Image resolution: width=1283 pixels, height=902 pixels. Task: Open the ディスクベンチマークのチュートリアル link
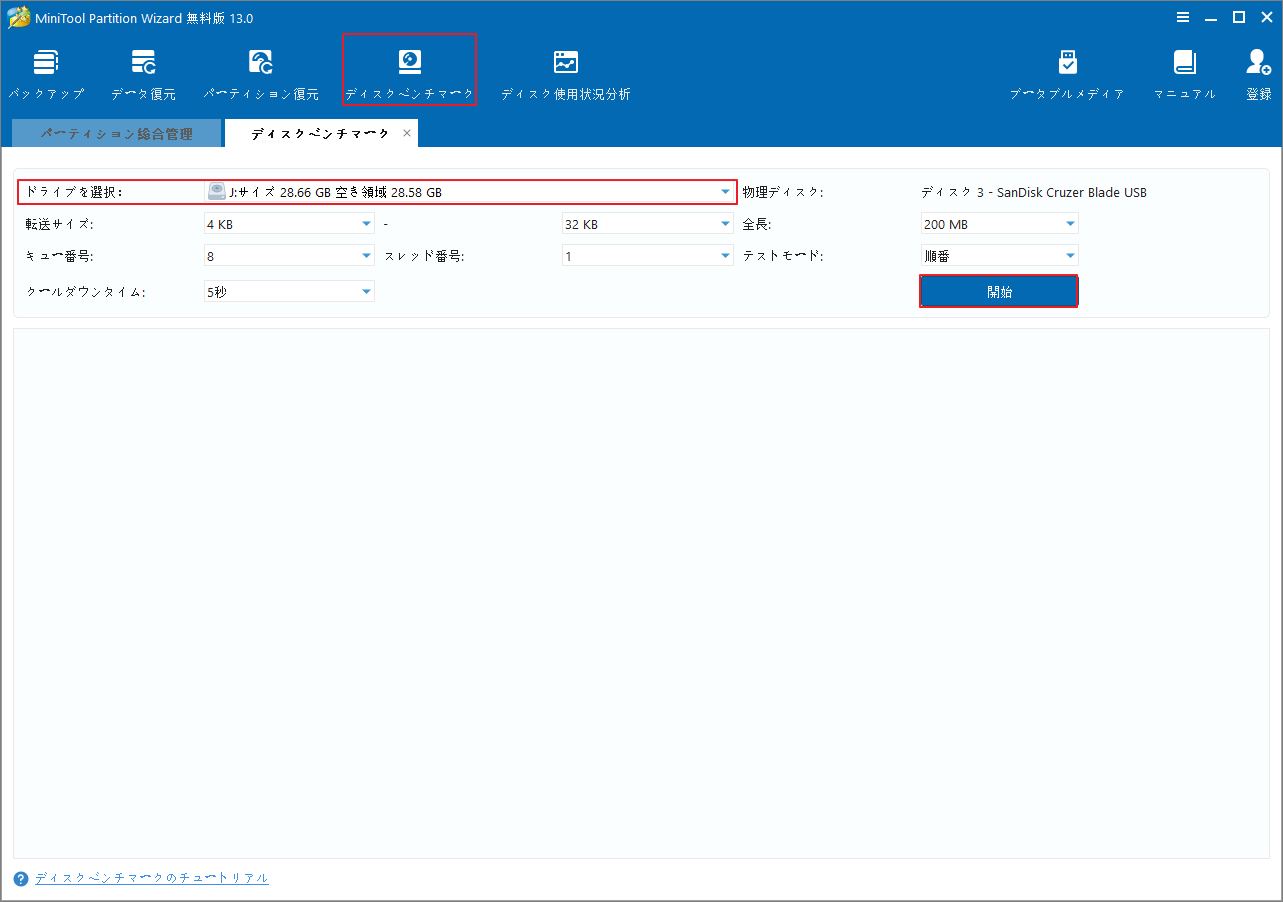click(151, 877)
